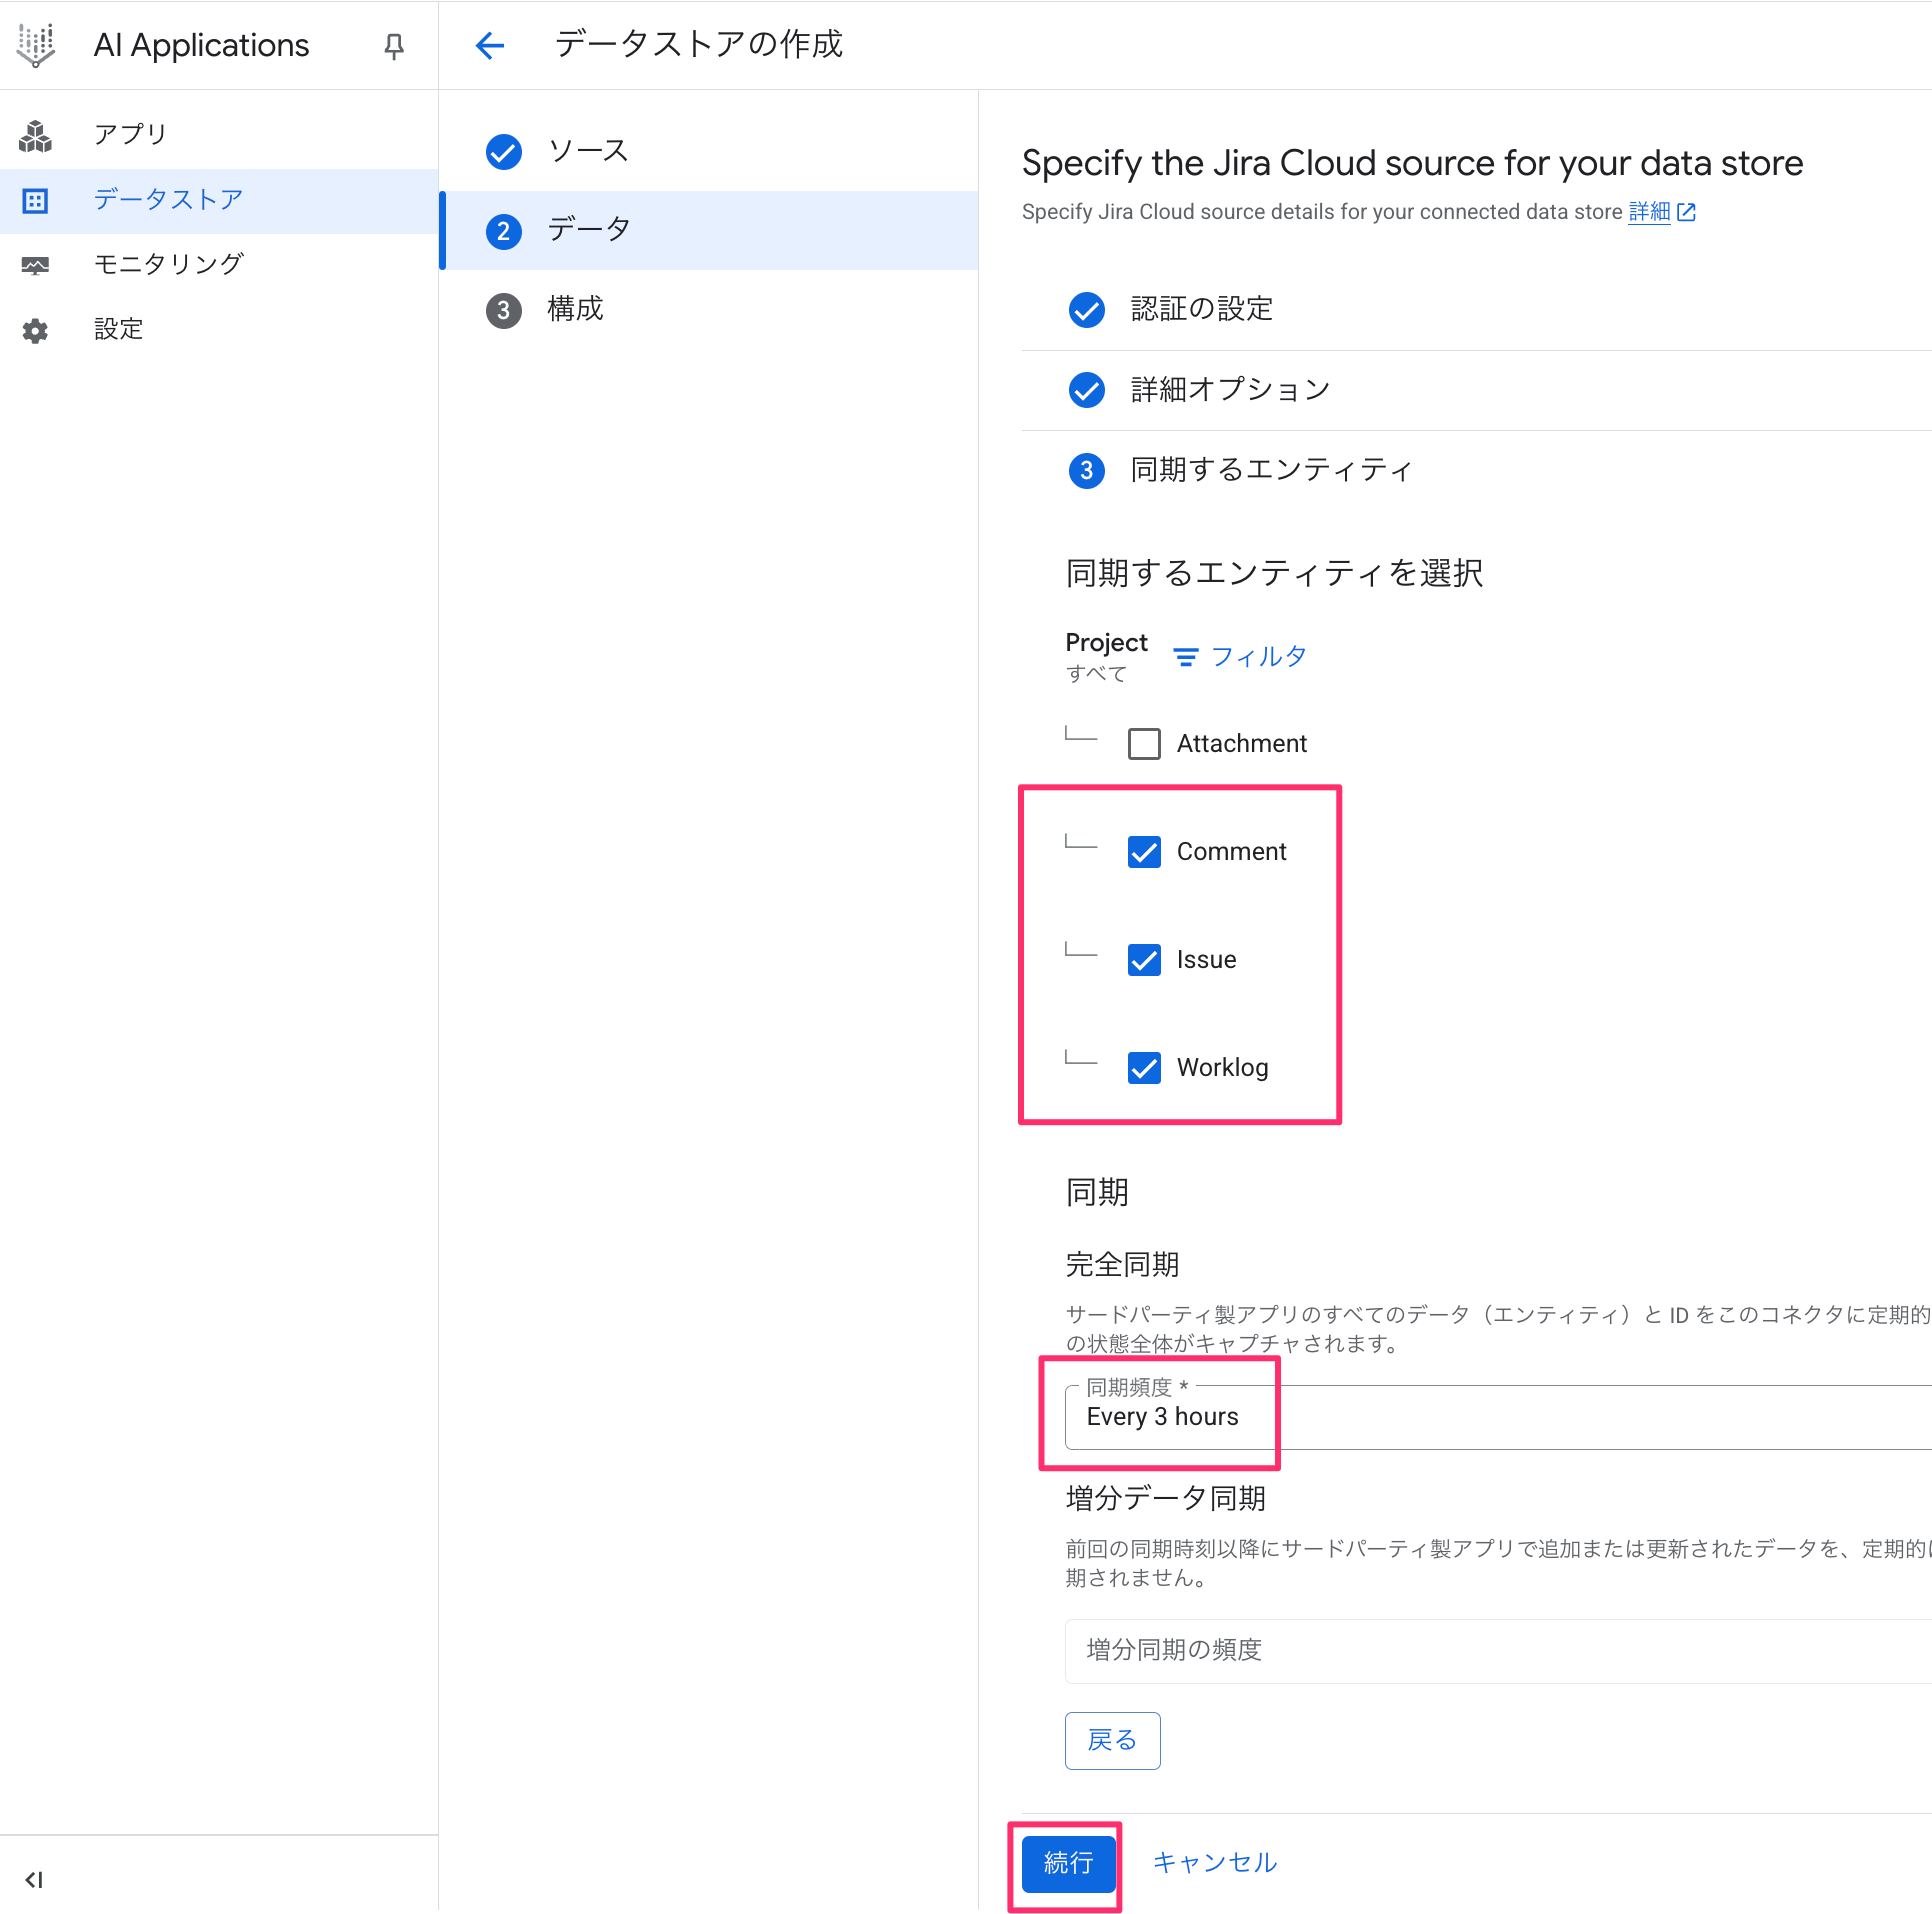Screen dimensions: 1932x1914
Task: Click the すべて text under Project
Action: point(1096,675)
